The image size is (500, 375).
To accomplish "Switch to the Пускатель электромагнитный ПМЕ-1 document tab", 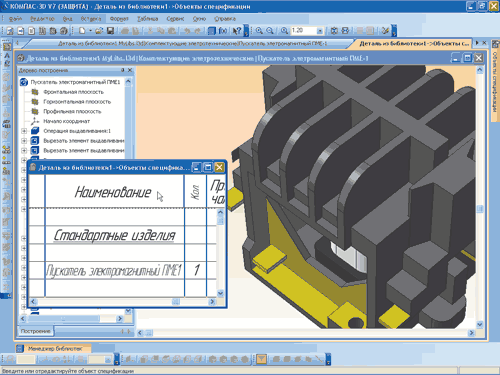I will (x=192, y=44).
